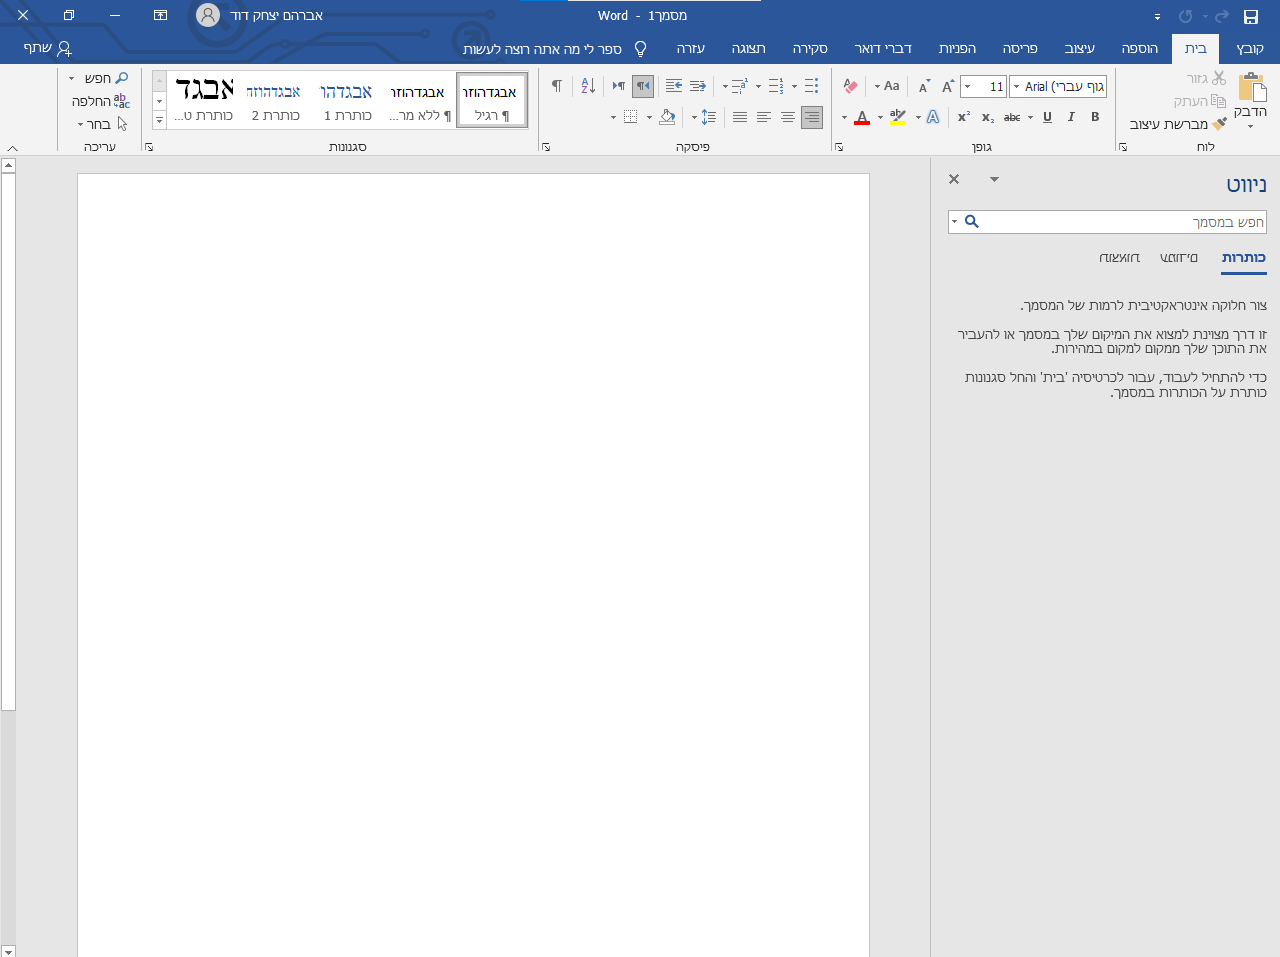Switch to the תוצאות results tab

pyautogui.click(x=1119, y=258)
